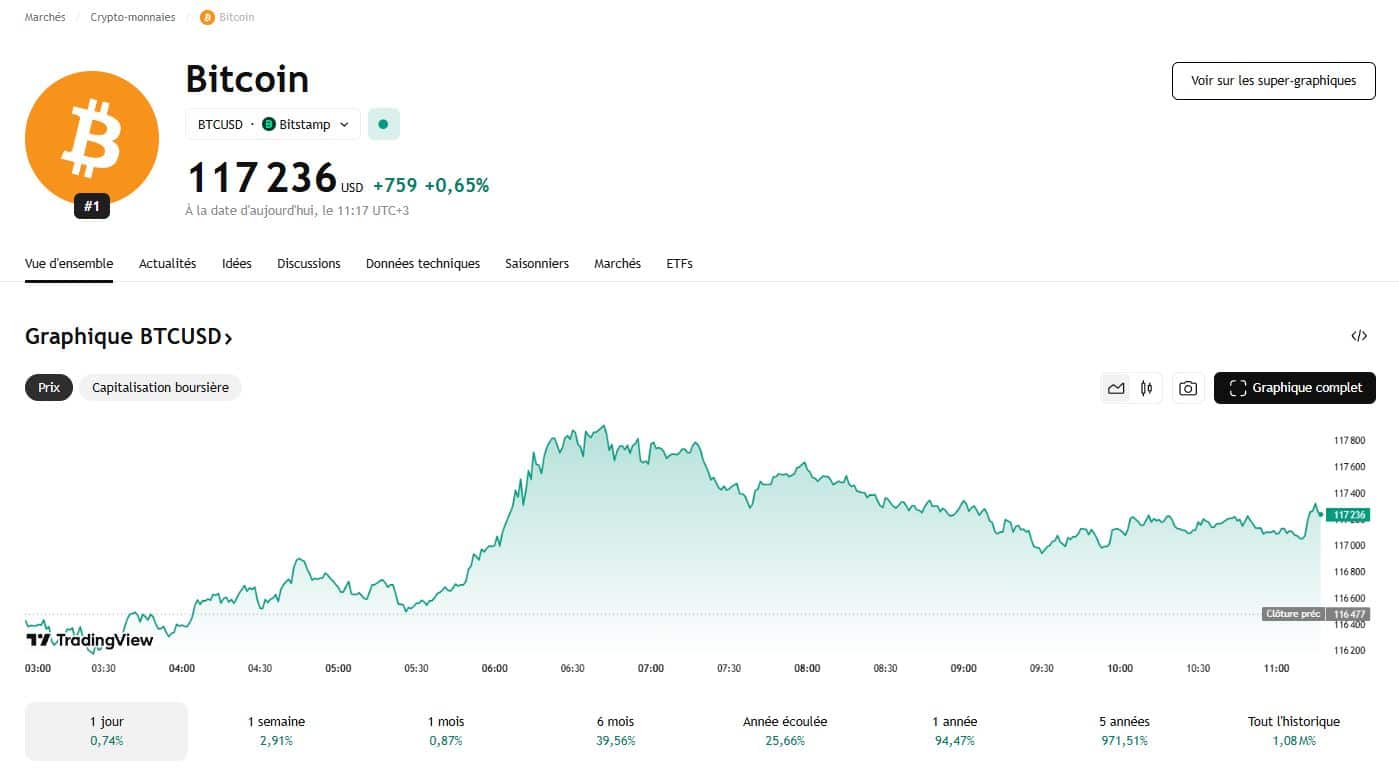Follow the Crypto-monnaies breadcrumb link
This screenshot has height=770, width=1399.
coord(133,17)
